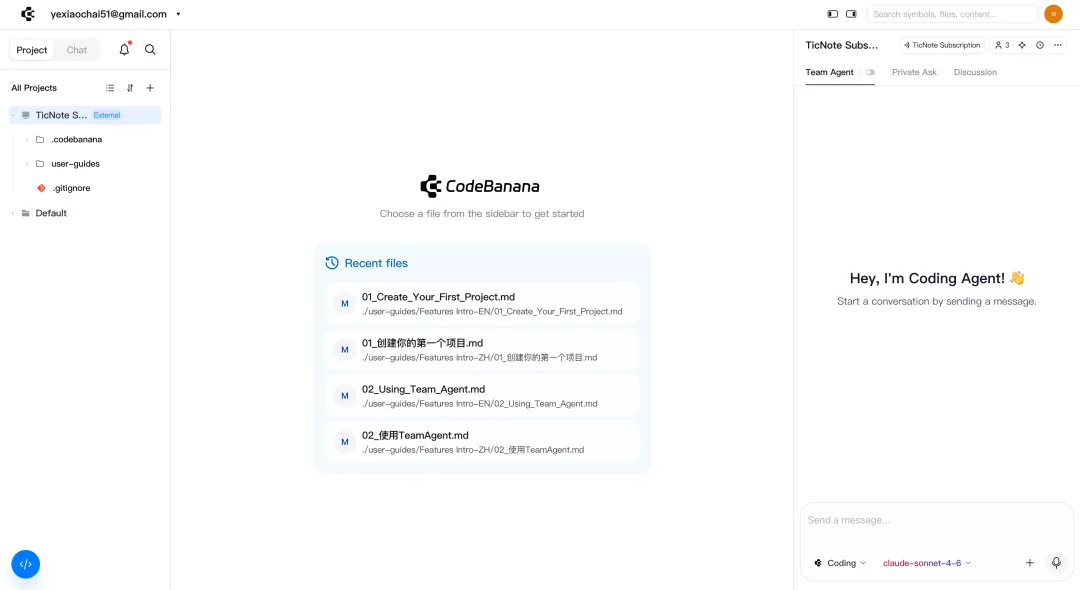Switch to the Team Agent tab
Viewport: 1080px width, 590px height.
pos(829,72)
